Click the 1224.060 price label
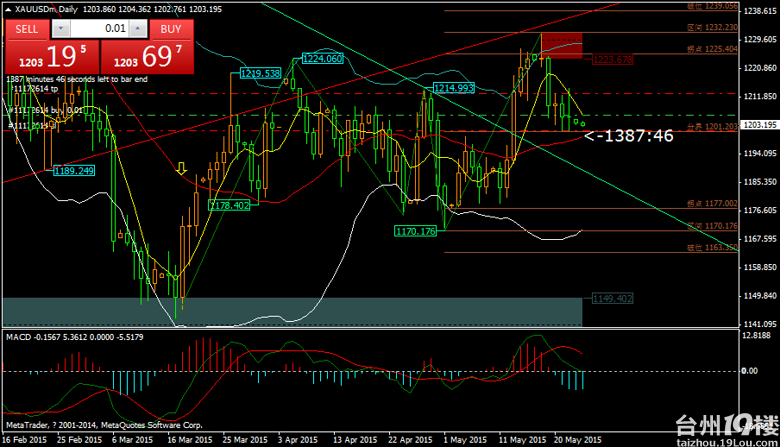The image size is (780, 447). (322, 59)
